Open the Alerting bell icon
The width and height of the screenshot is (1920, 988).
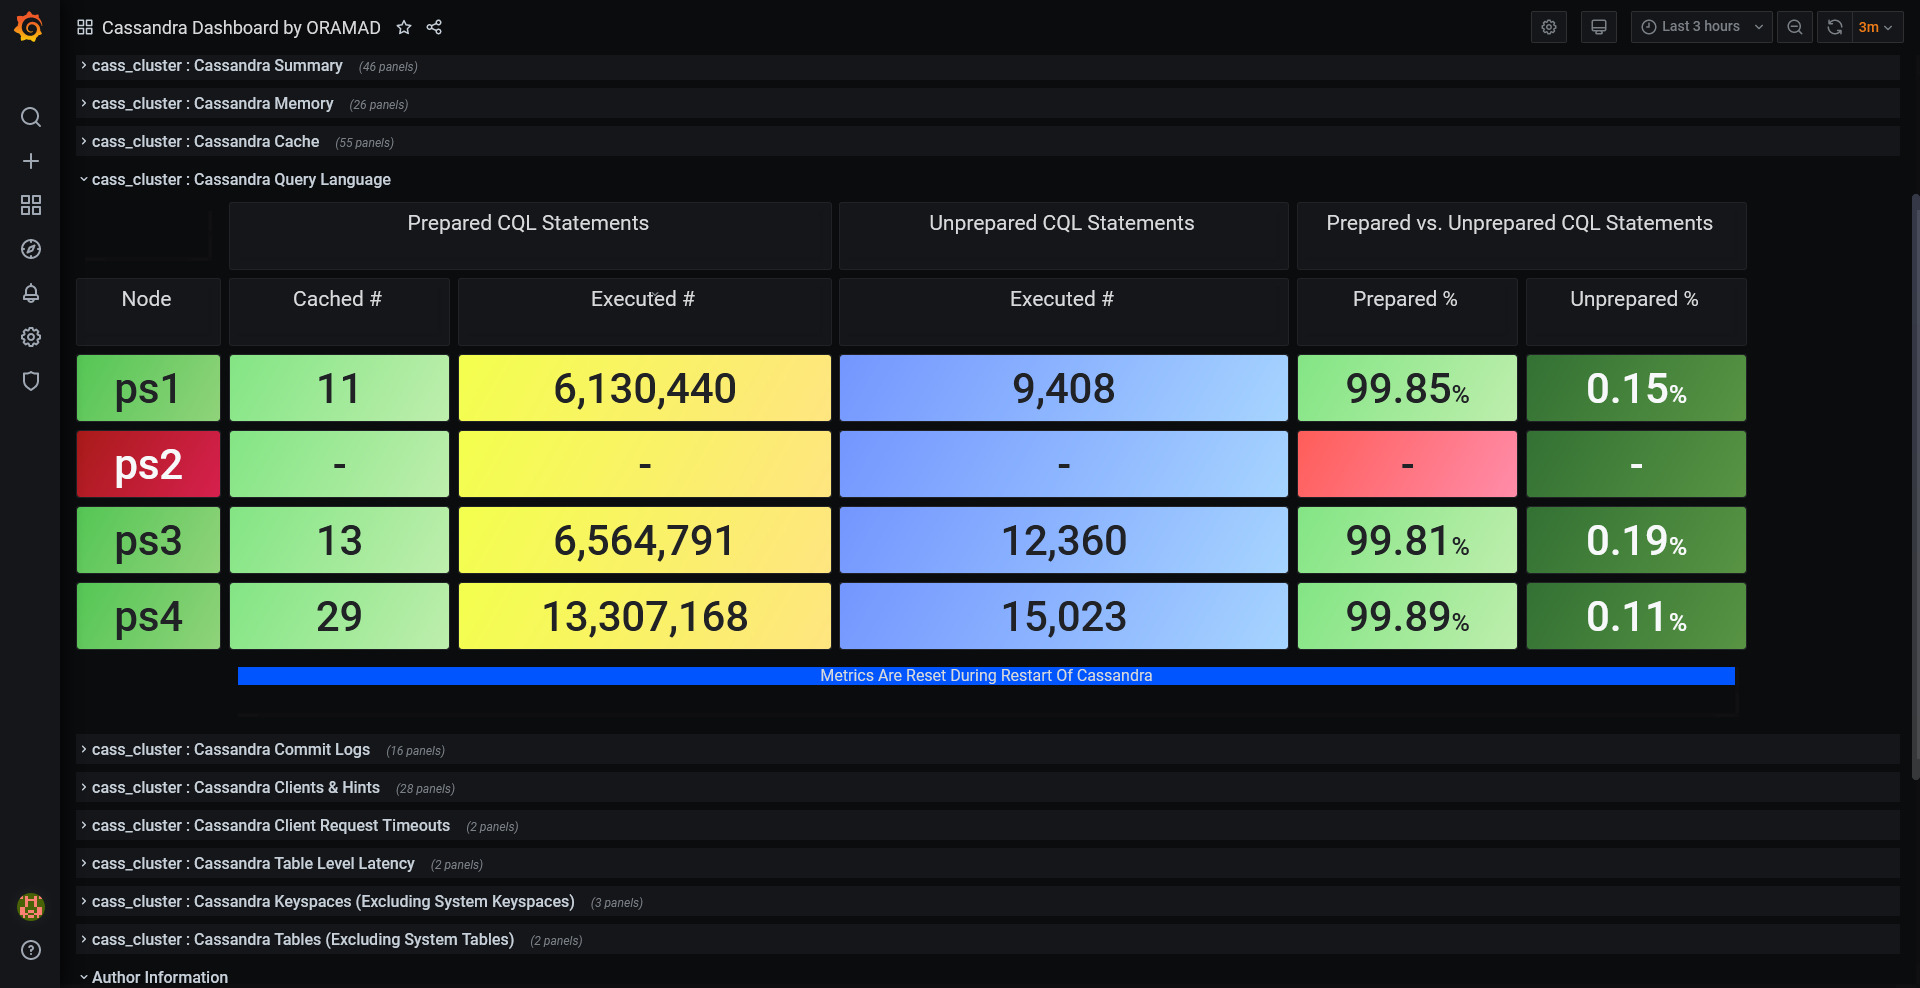click(x=31, y=293)
